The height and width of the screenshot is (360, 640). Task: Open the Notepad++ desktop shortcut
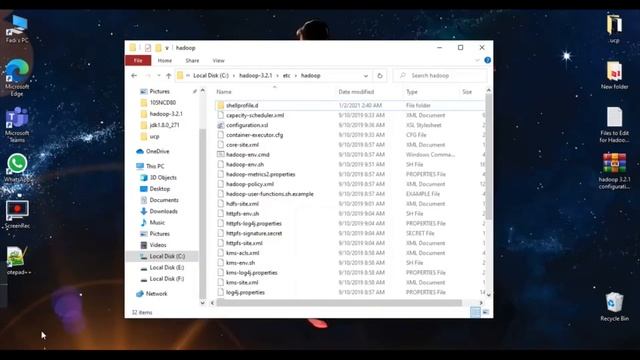(17, 260)
